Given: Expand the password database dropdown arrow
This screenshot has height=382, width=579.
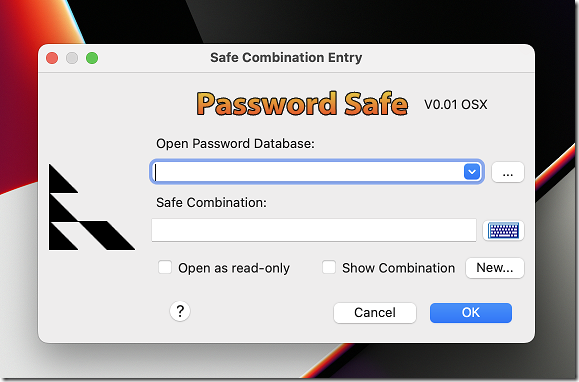Looking at the screenshot, I should pos(472,172).
